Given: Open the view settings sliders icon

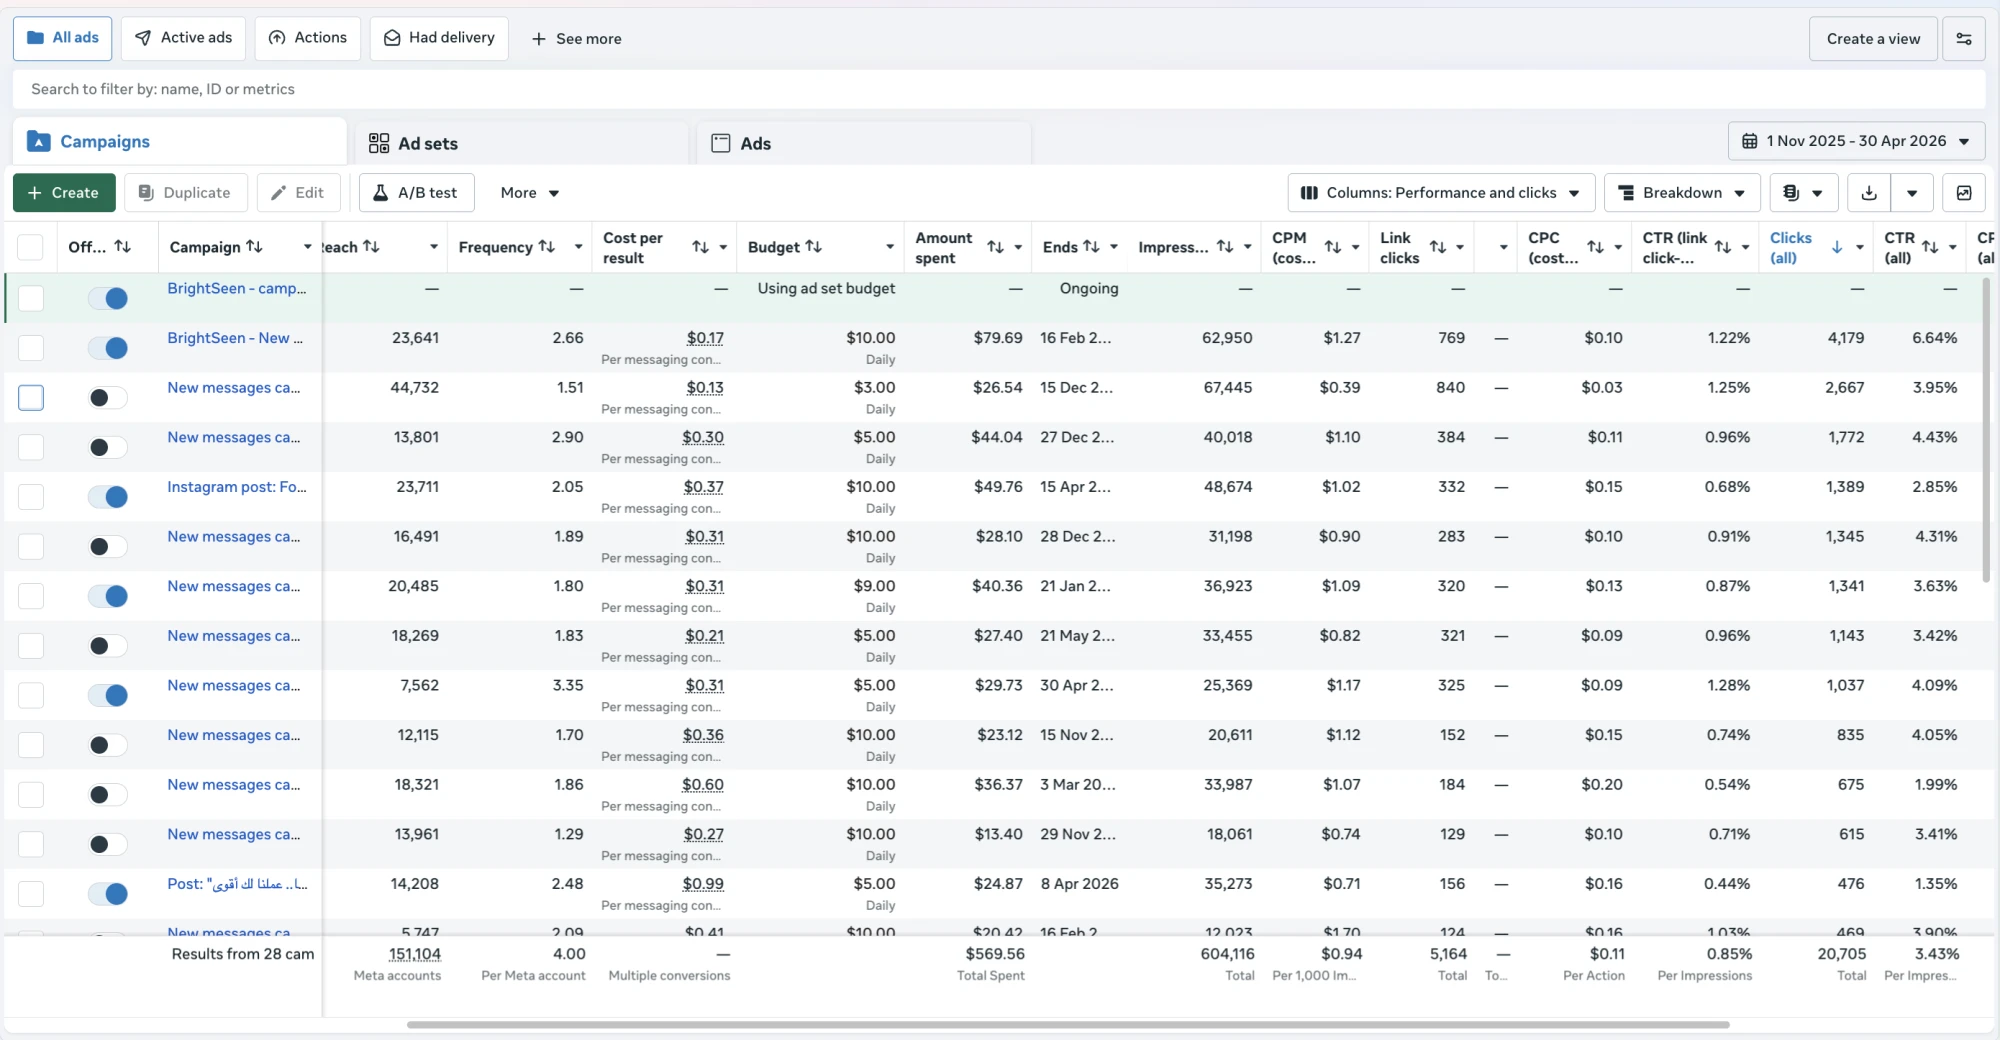Looking at the screenshot, I should tap(1963, 39).
